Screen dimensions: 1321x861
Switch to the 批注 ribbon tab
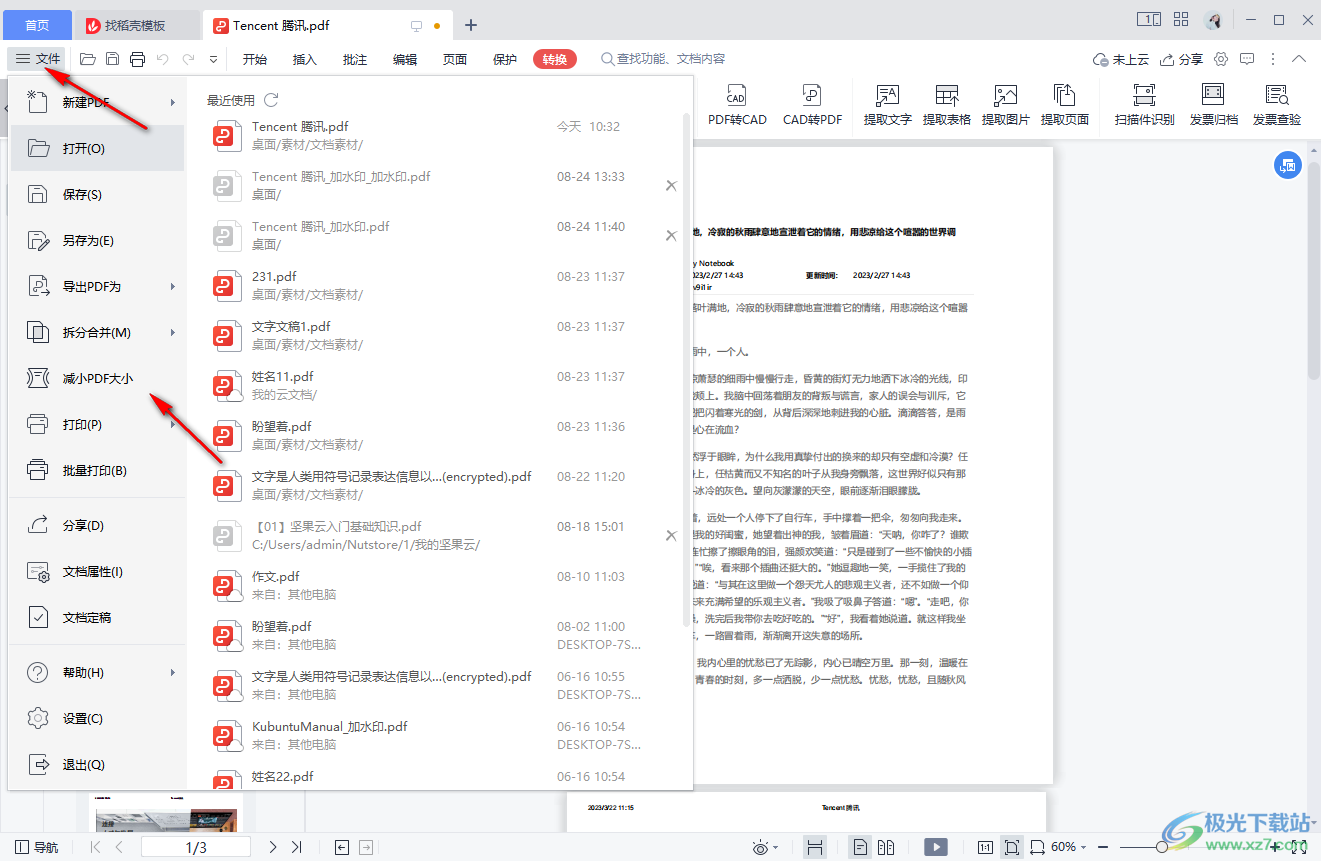click(355, 59)
